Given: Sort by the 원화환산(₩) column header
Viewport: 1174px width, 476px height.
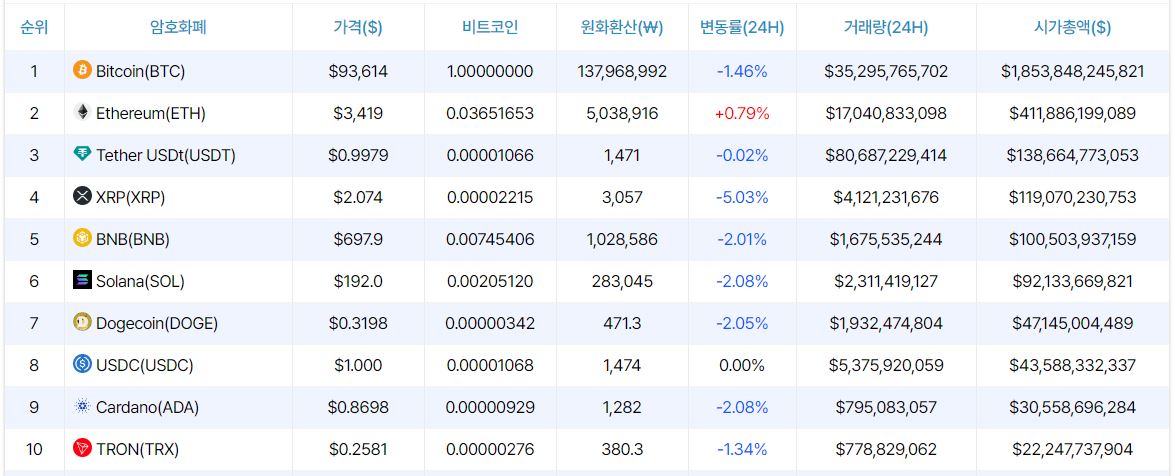Looking at the screenshot, I should pyautogui.click(x=622, y=28).
